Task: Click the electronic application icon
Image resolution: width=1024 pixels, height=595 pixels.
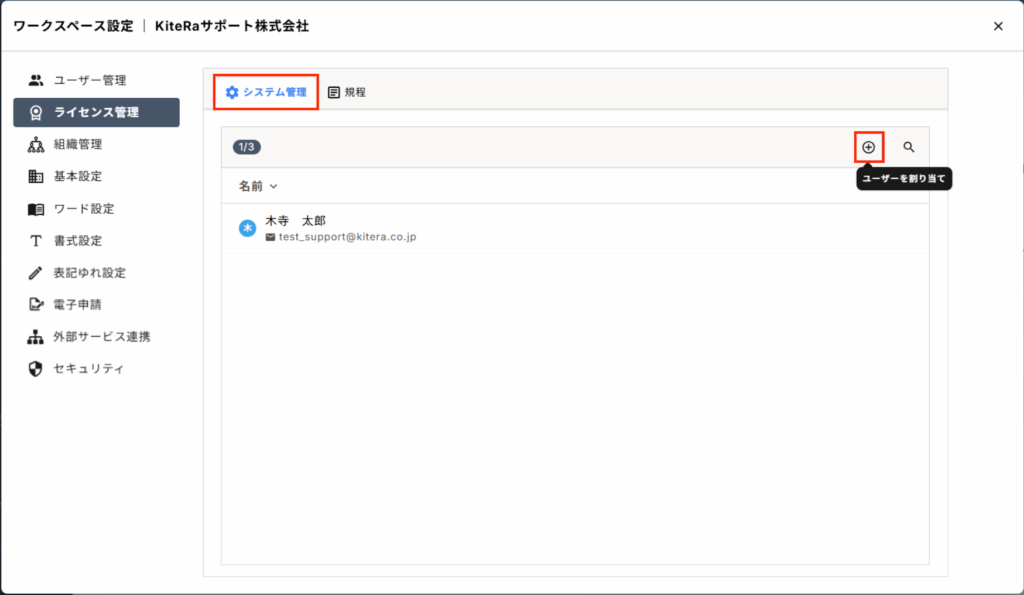Action: coord(36,305)
